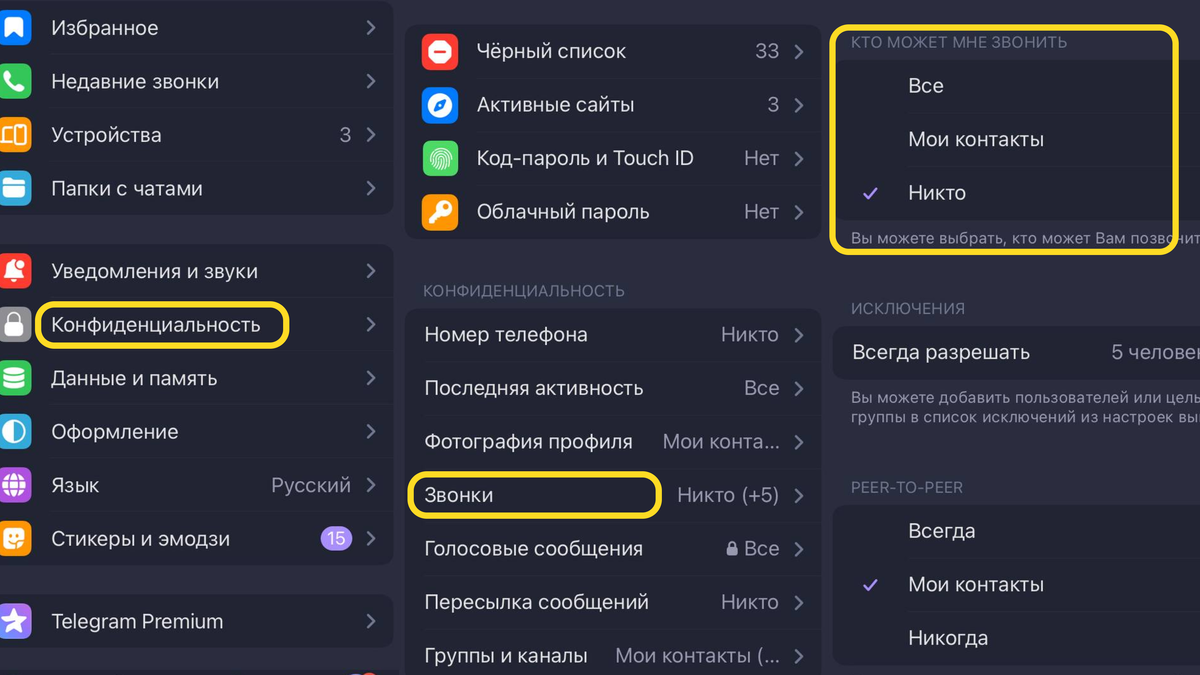Open the orange Стикеры и эмодзи icon
This screenshot has width=1200, height=675.
point(15,539)
